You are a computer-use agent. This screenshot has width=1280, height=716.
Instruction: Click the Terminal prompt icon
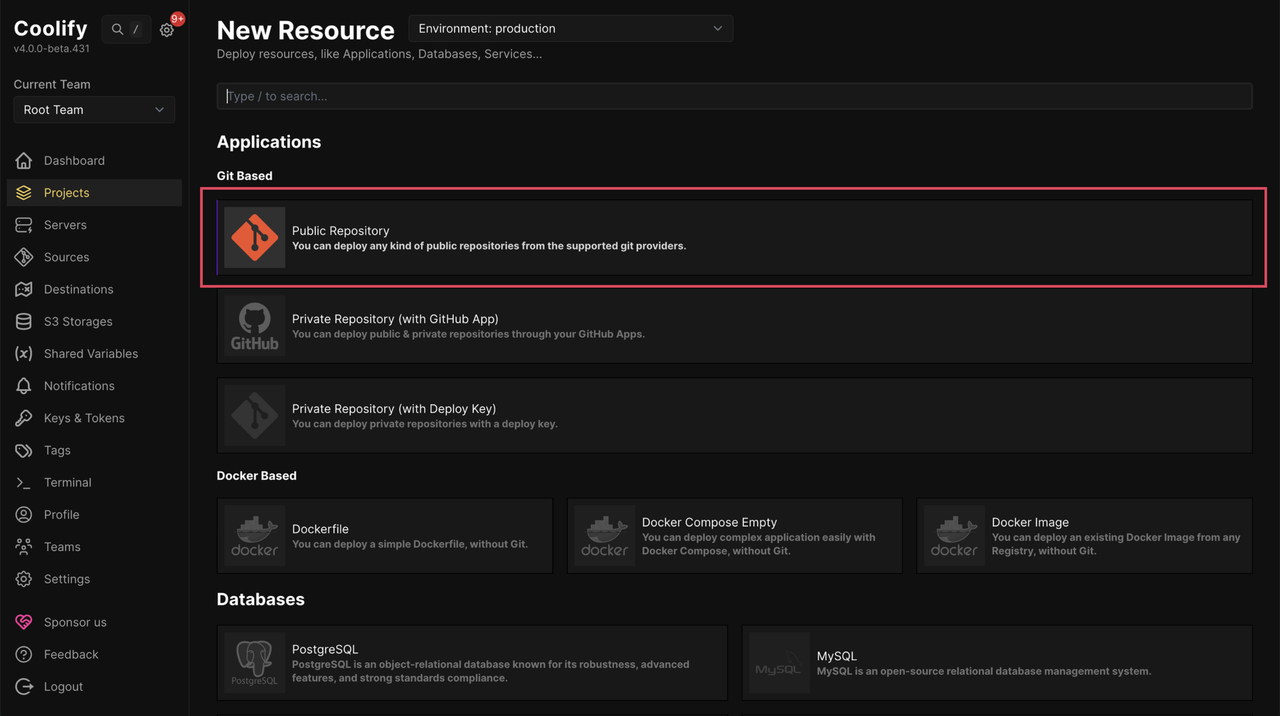click(24, 482)
